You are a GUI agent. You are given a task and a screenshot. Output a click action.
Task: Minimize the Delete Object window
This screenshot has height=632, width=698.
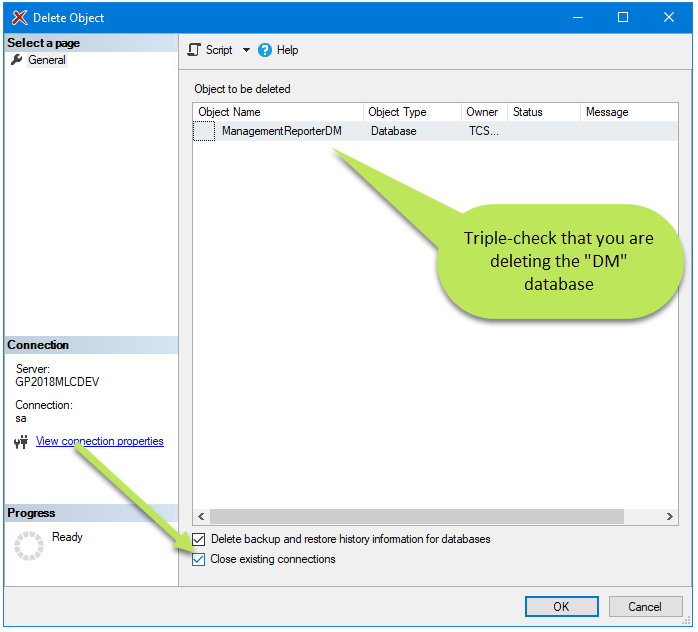pos(578,17)
